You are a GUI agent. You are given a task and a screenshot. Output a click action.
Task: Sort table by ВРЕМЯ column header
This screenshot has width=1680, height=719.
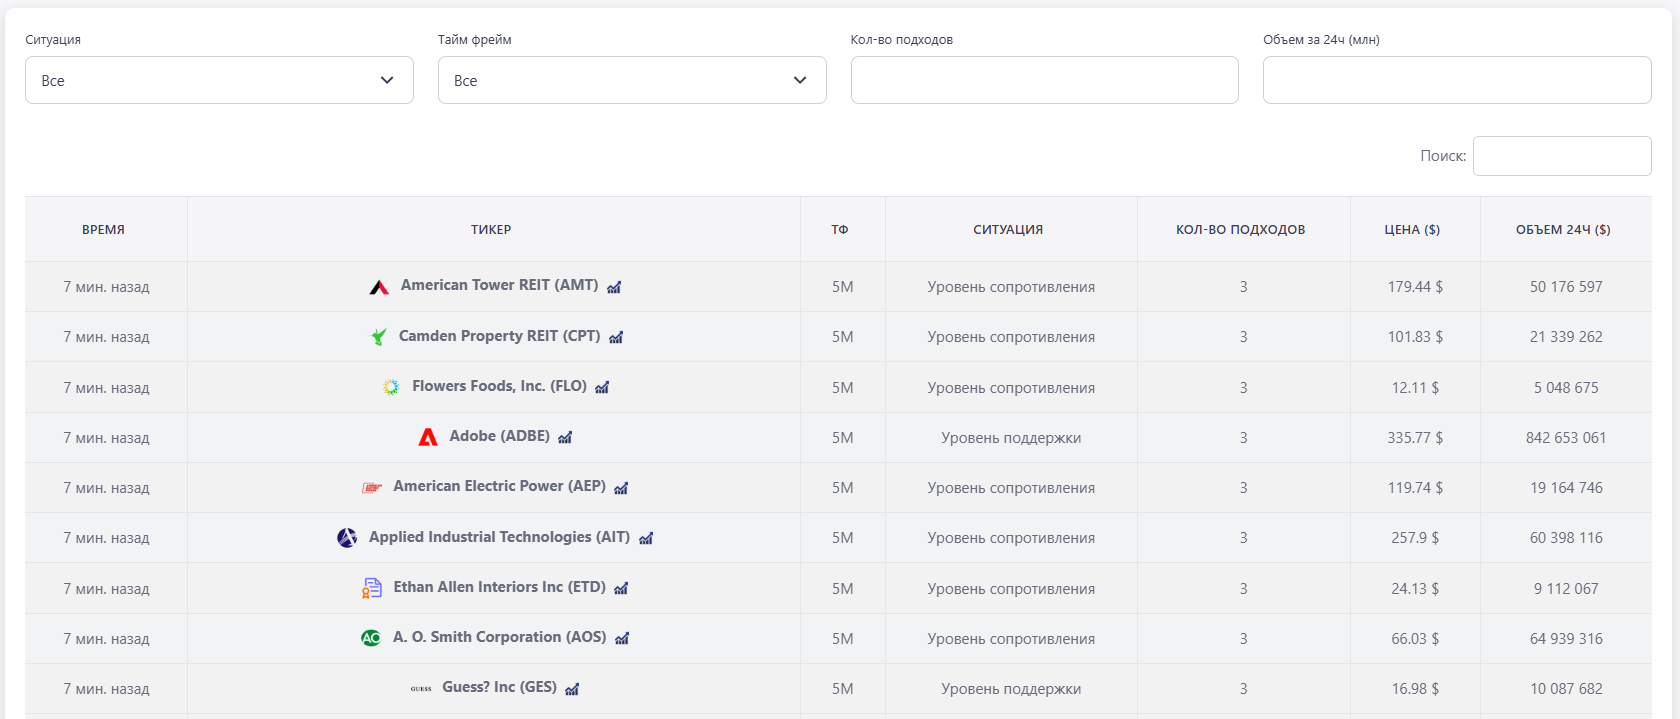(x=104, y=229)
